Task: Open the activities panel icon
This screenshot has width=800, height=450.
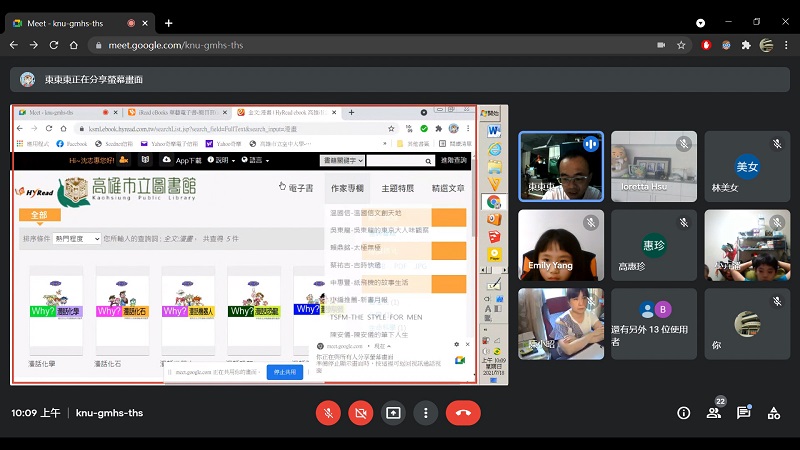Action: click(x=773, y=412)
